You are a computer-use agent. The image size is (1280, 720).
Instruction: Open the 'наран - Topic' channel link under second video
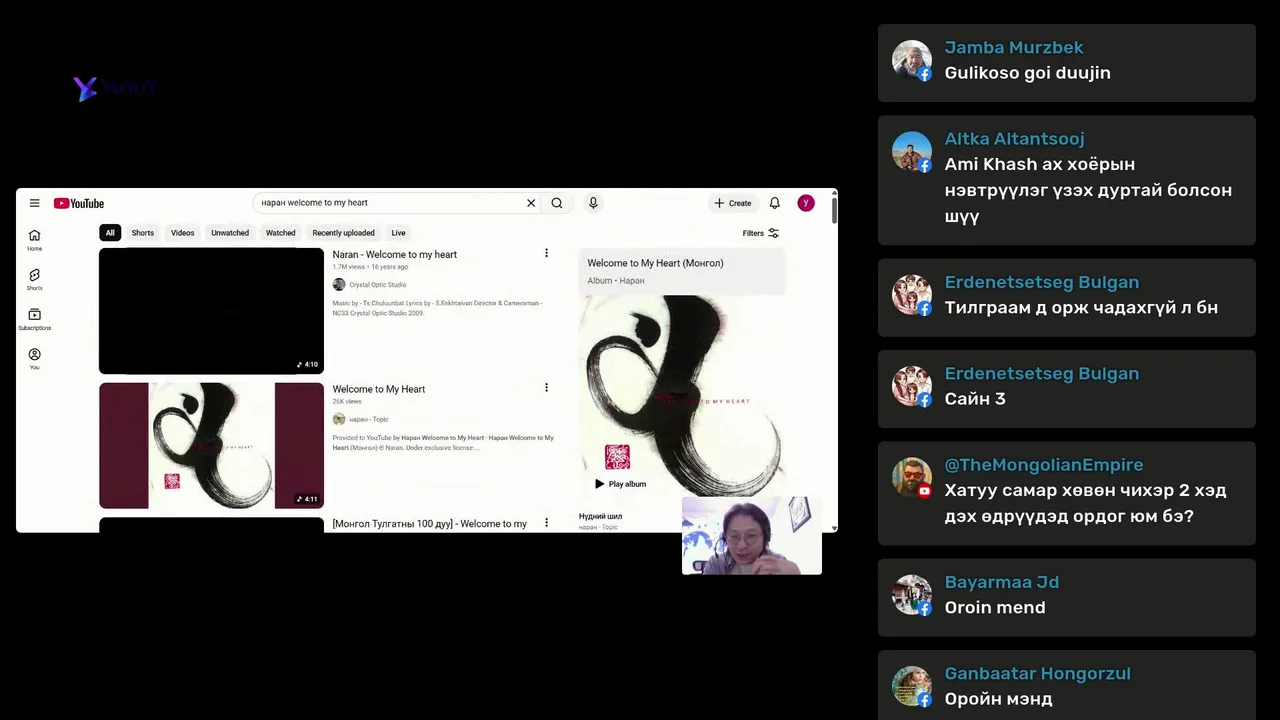click(x=368, y=419)
